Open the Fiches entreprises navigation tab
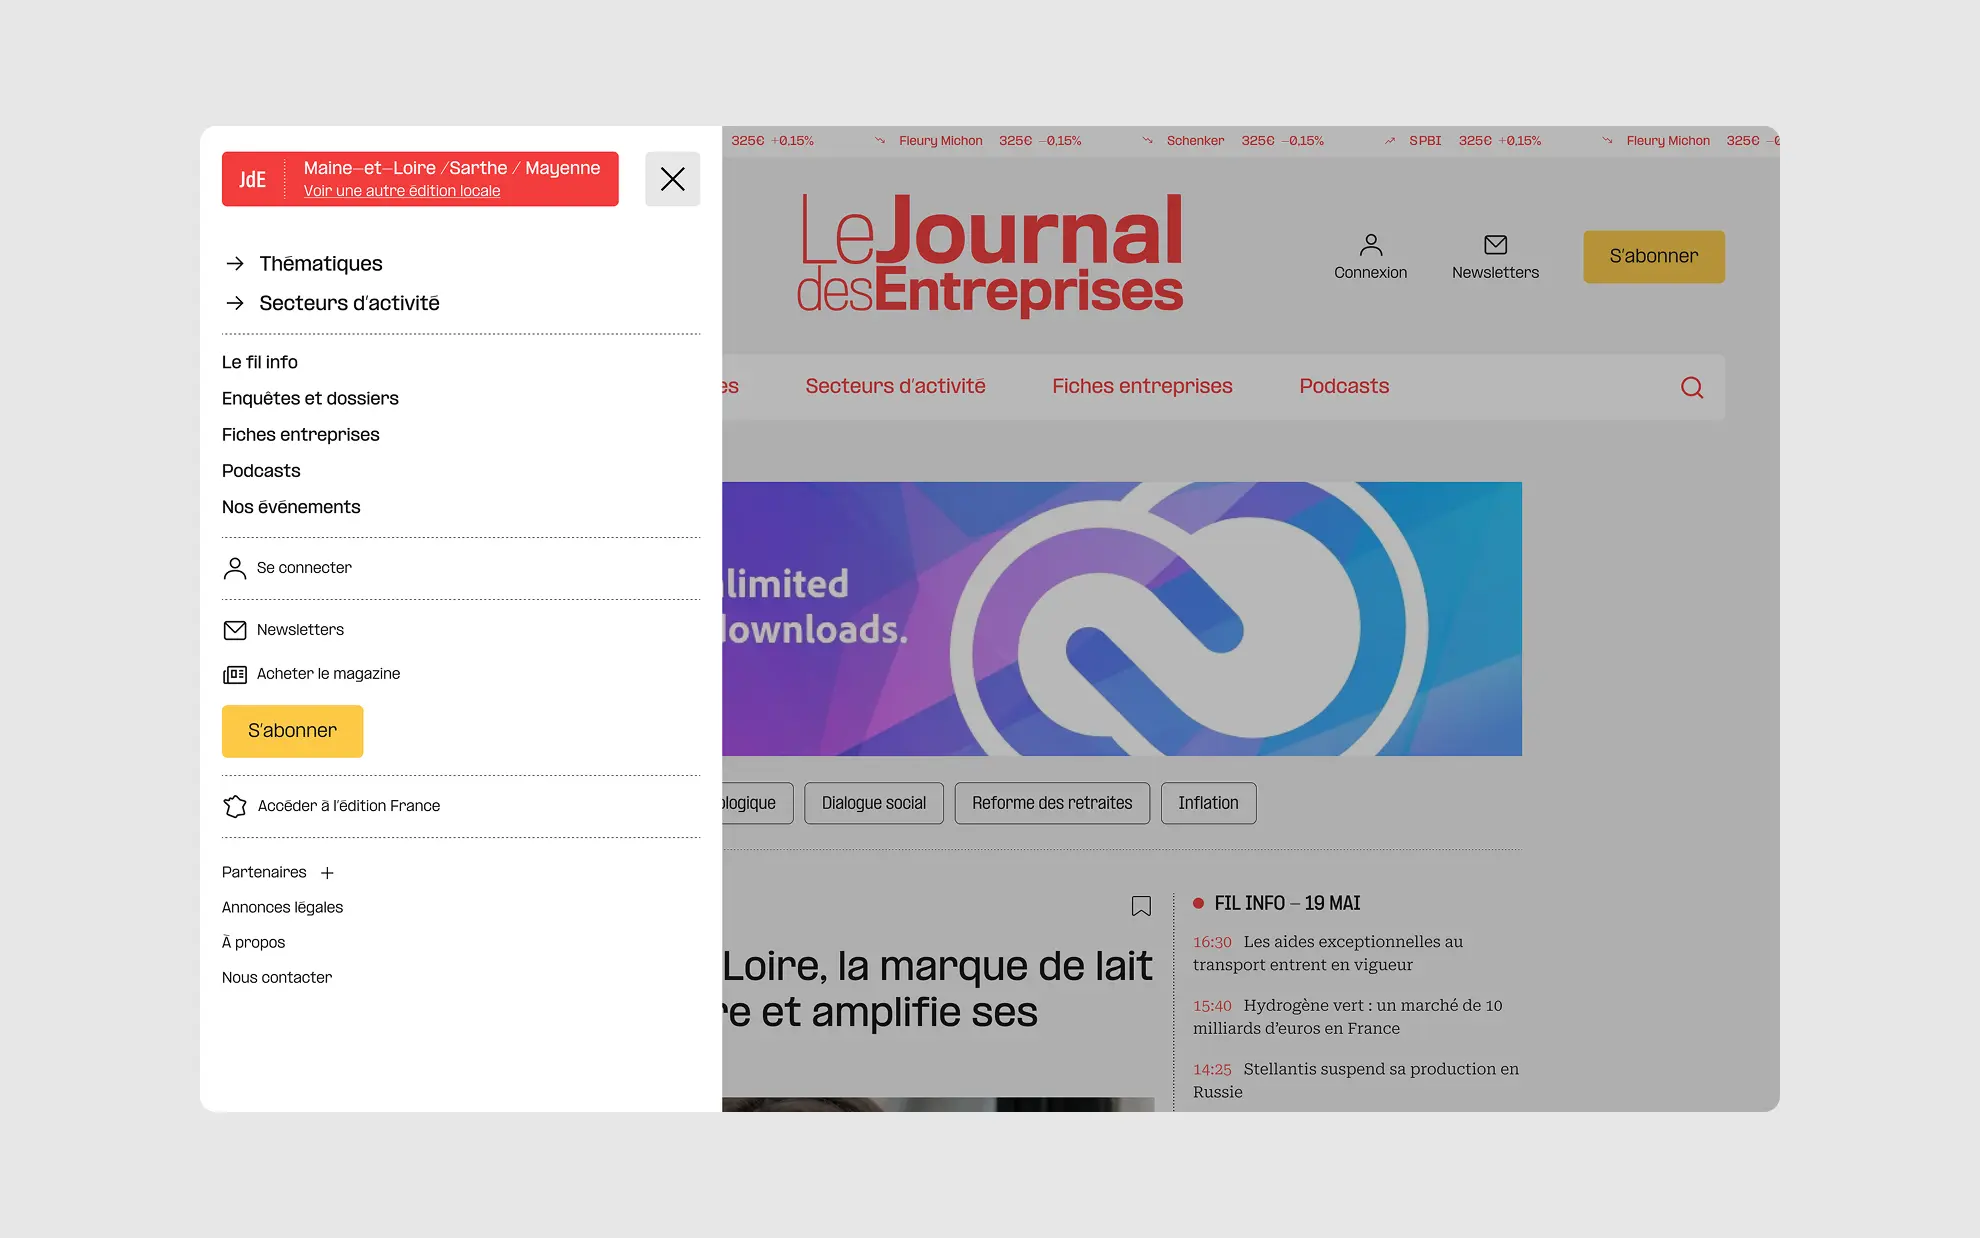The image size is (1980, 1238). point(1142,386)
